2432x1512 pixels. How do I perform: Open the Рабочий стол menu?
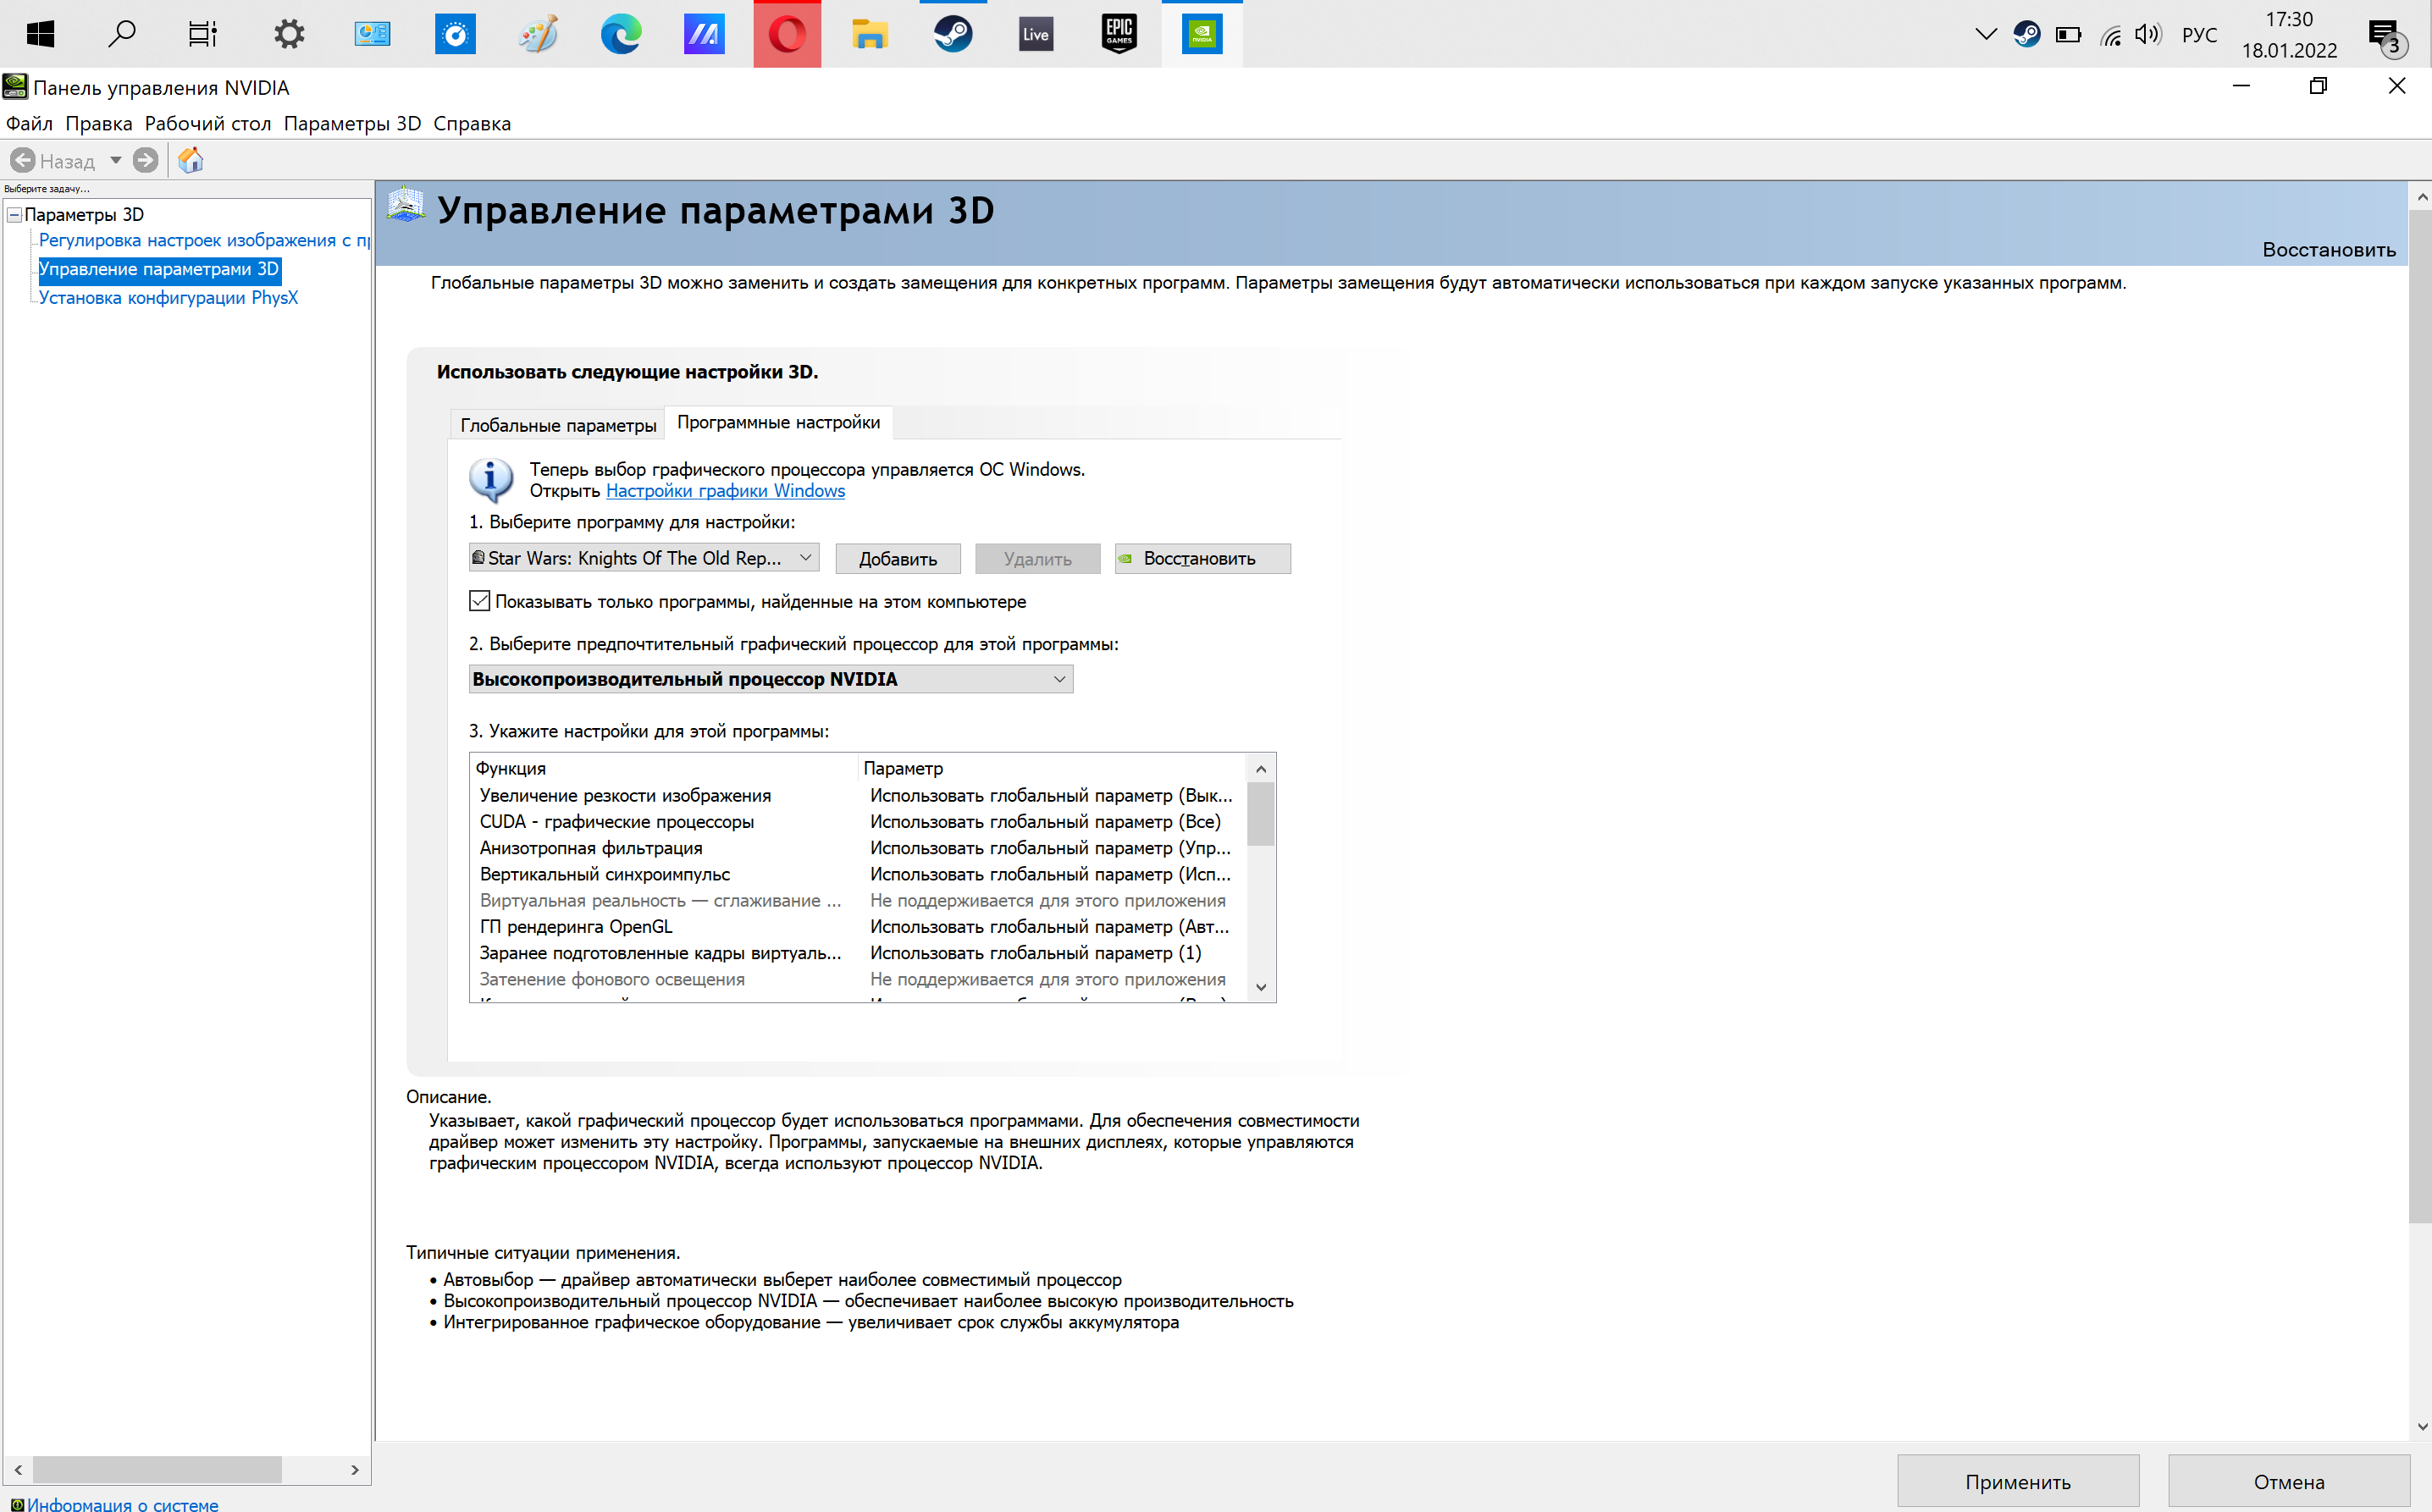point(207,123)
